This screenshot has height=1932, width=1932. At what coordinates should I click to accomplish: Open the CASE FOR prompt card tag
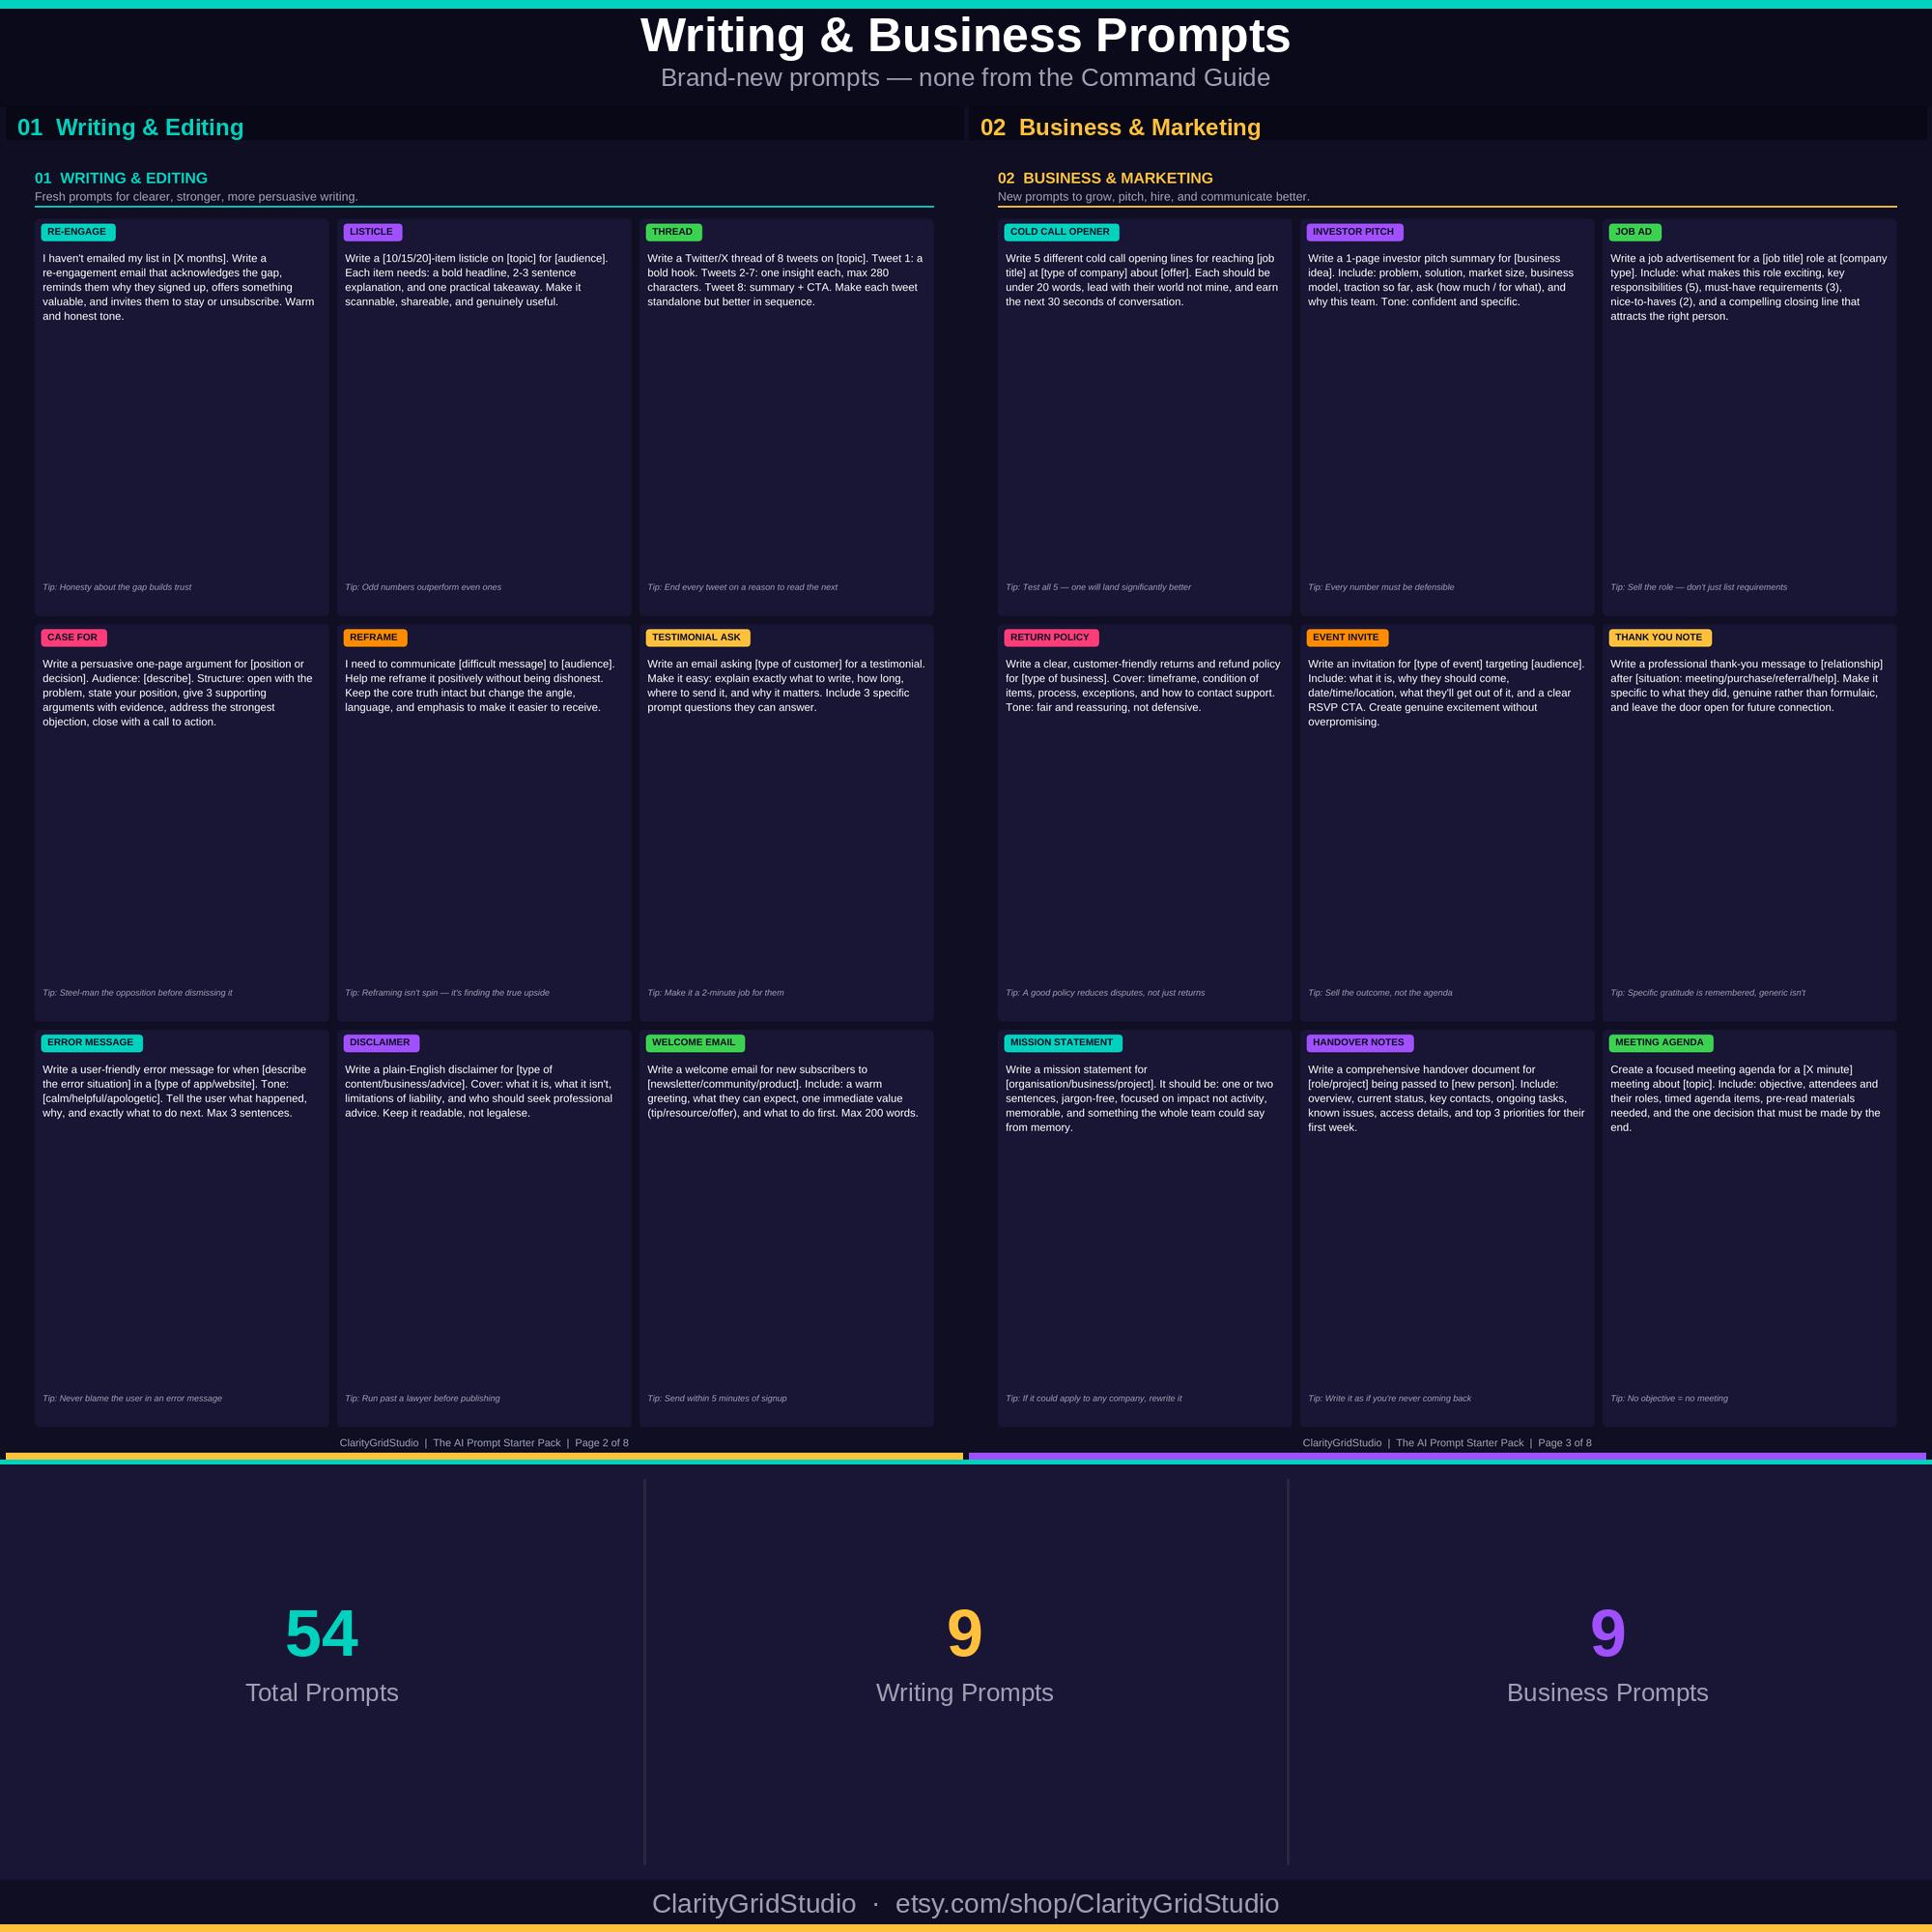point(74,637)
